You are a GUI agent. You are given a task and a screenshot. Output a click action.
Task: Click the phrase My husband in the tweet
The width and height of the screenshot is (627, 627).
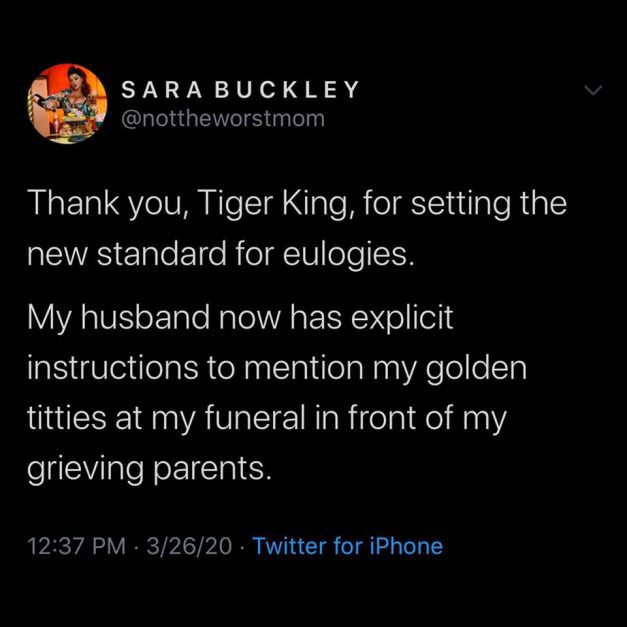tap(118, 319)
